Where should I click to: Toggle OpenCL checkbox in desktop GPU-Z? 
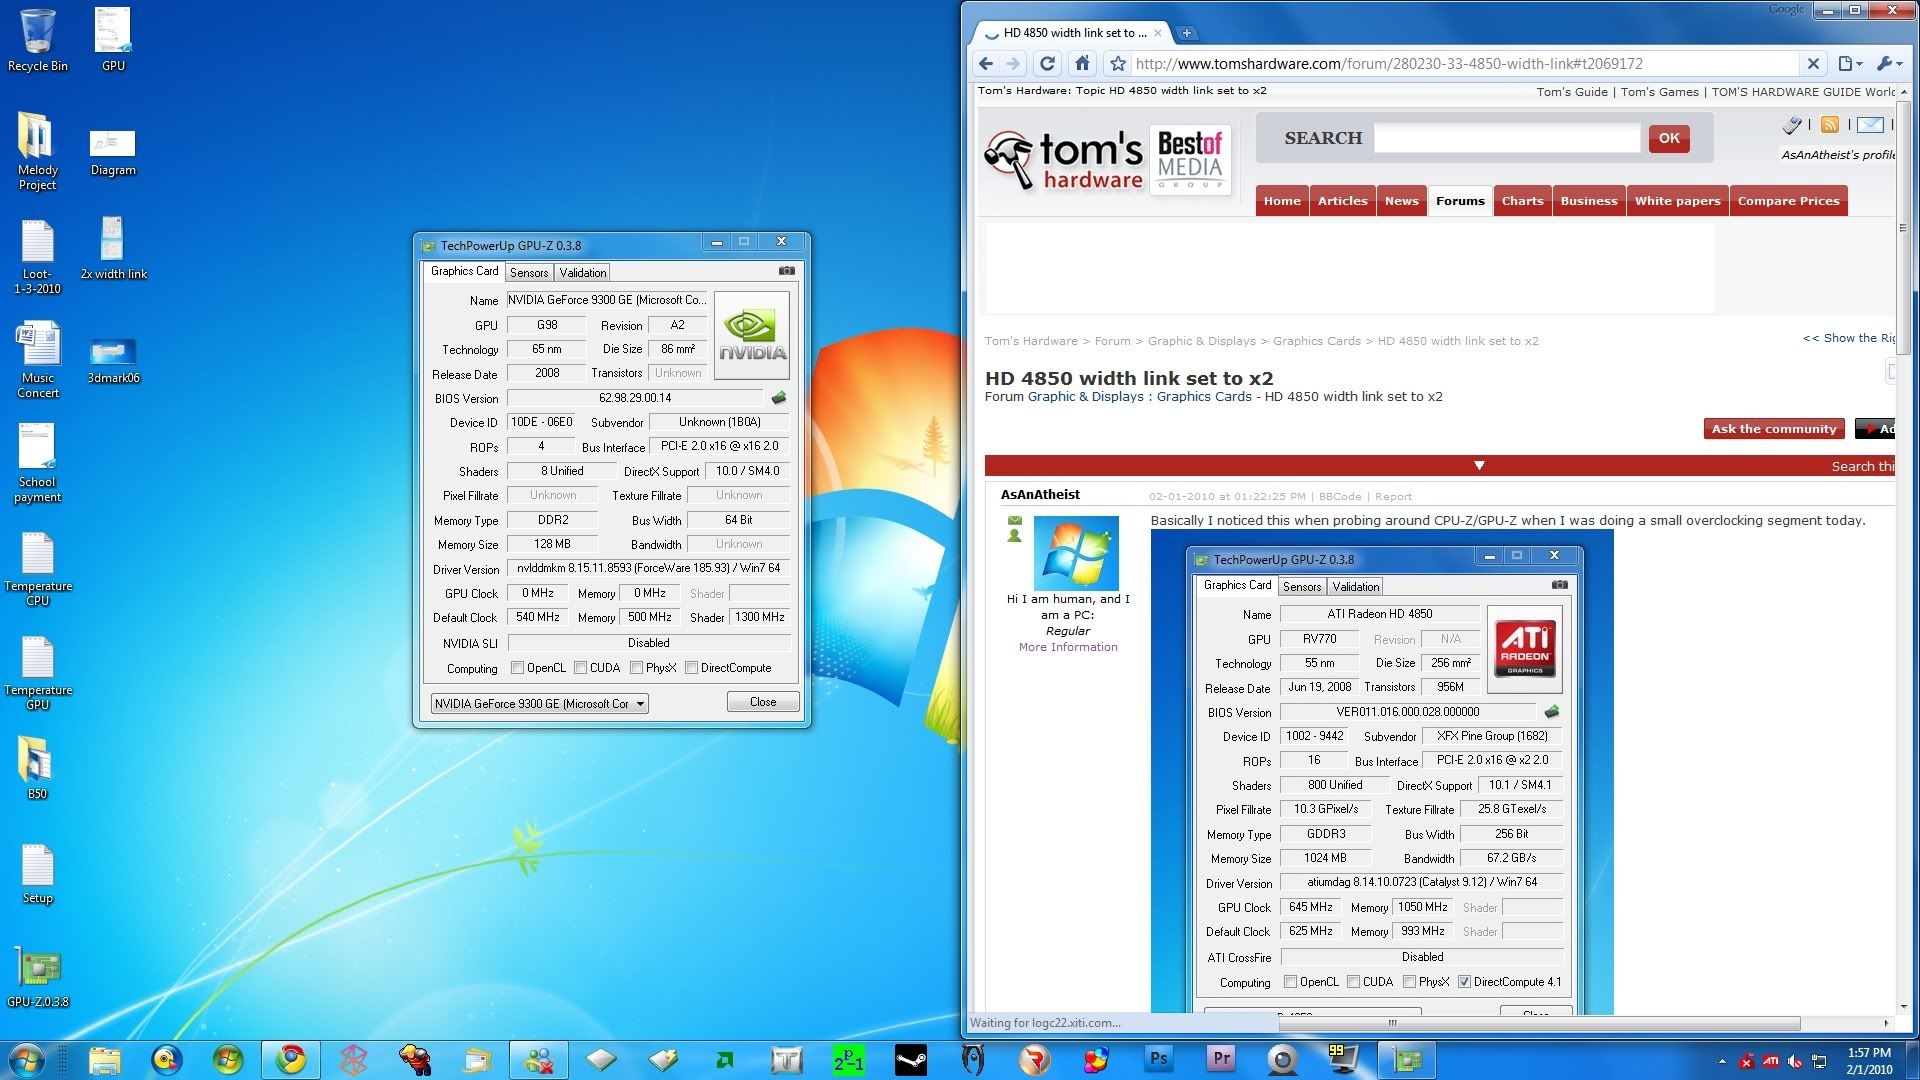click(517, 668)
